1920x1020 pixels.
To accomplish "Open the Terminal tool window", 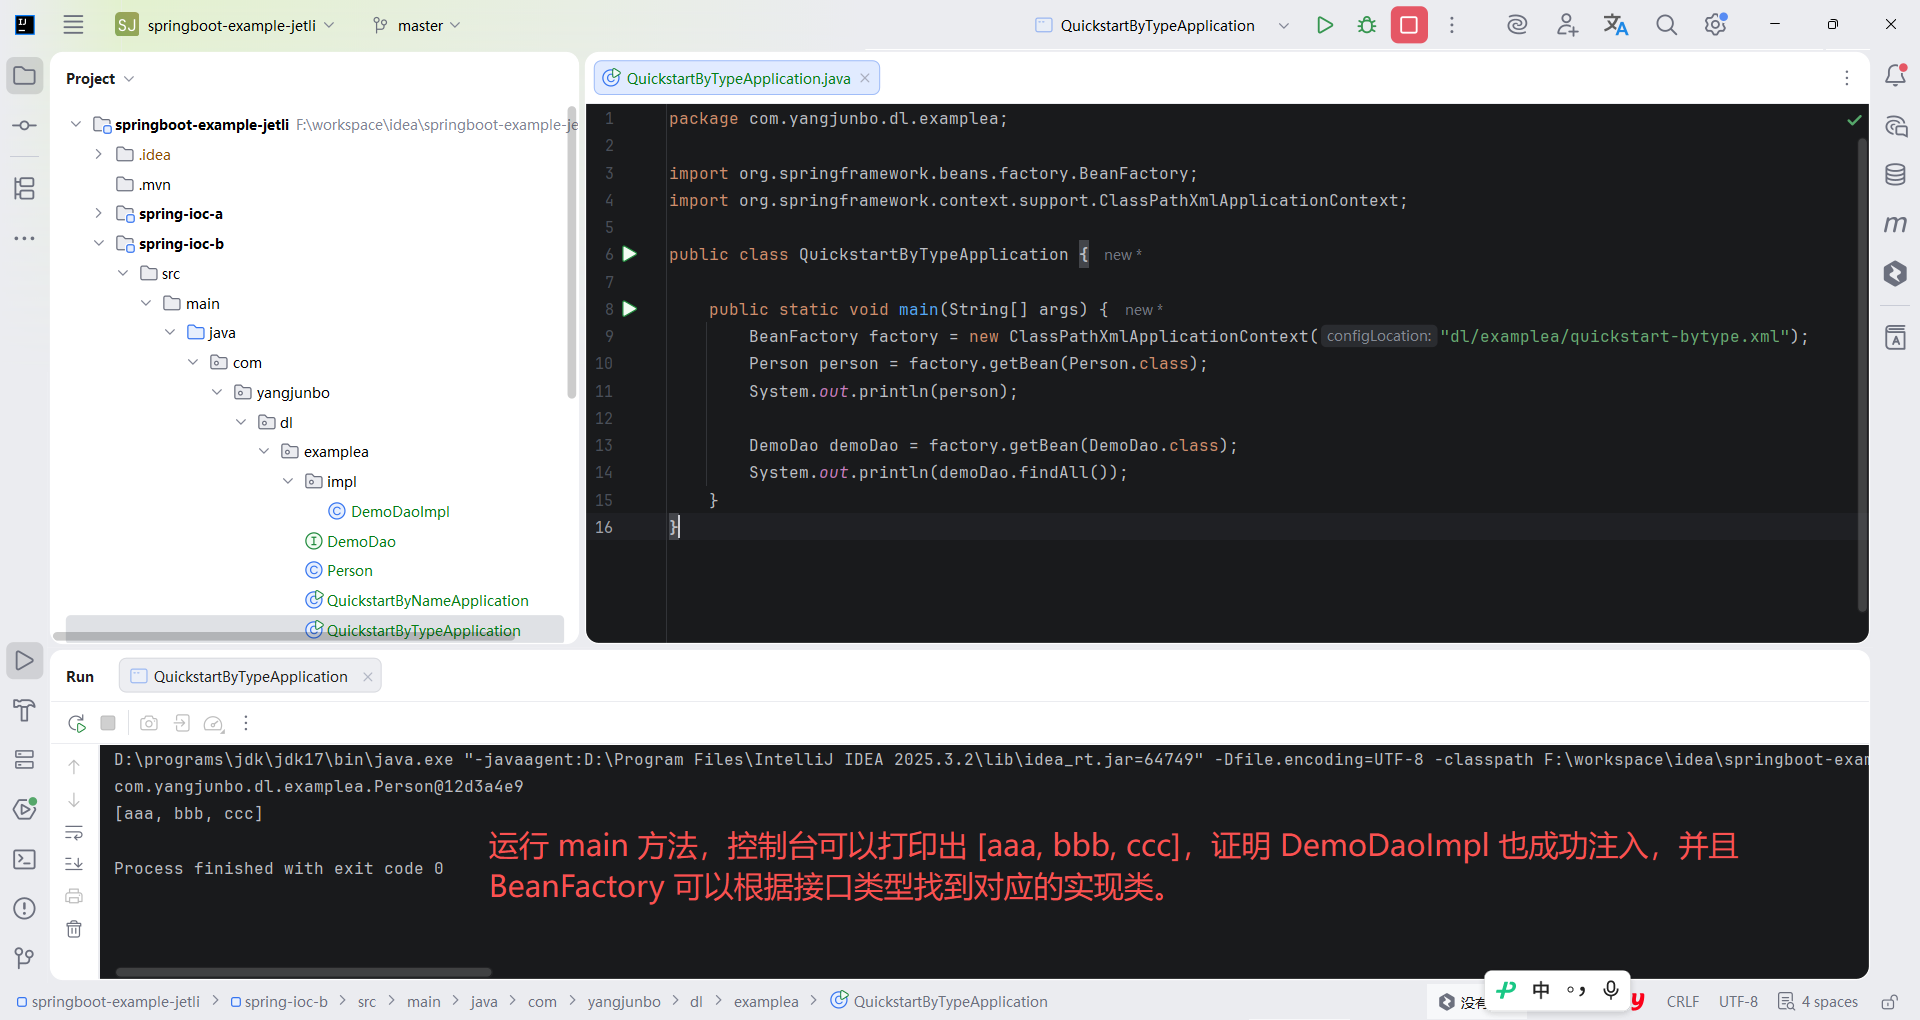I will pos(25,859).
